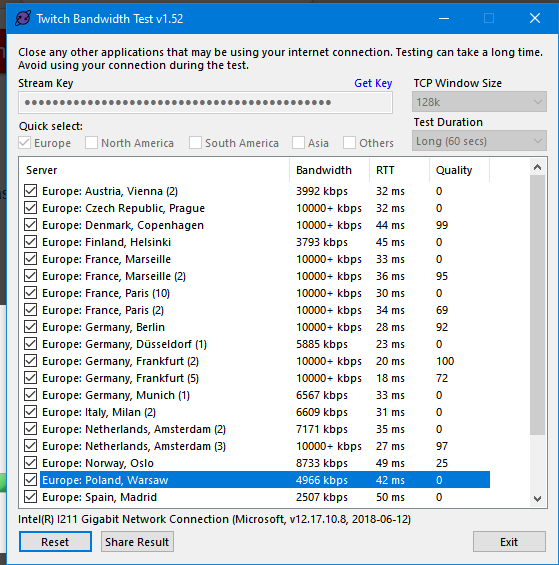
Task: Click the scrollbar down arrow
Action: [537, 499]
